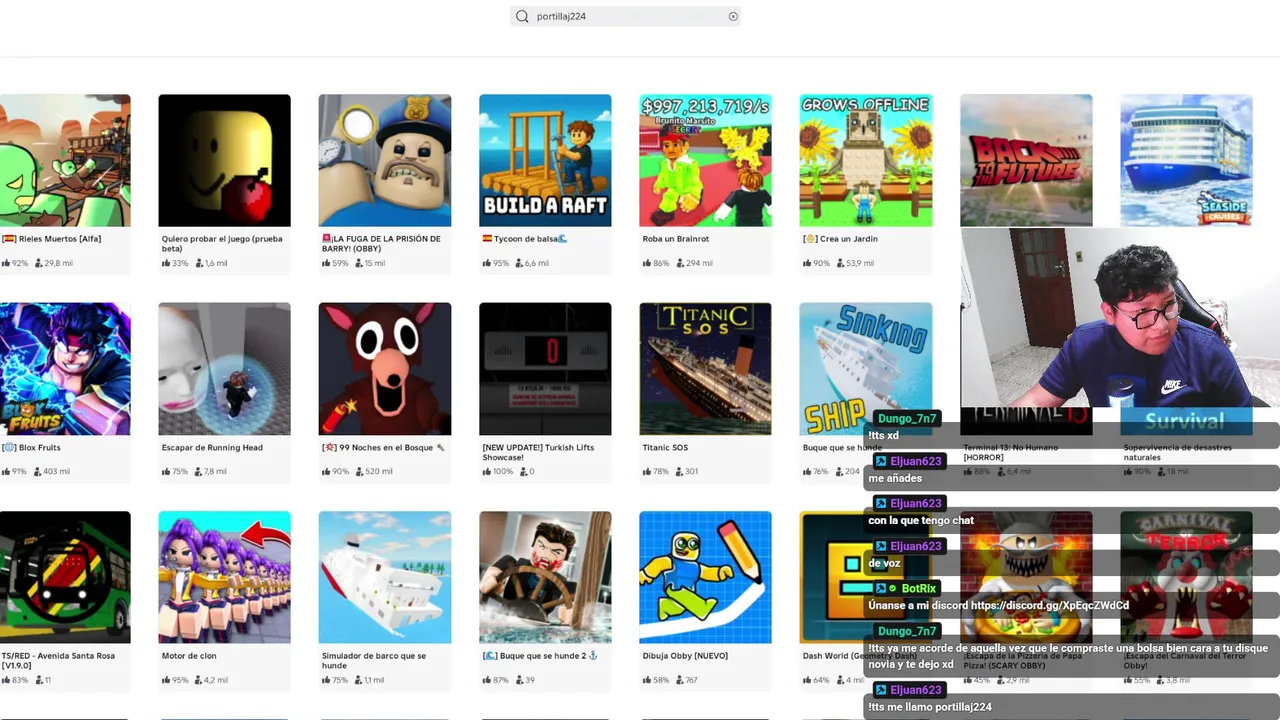
Task: Click LA FUGA DE LA PRISIÓN DE BARRY title
Action: point(381,243)
